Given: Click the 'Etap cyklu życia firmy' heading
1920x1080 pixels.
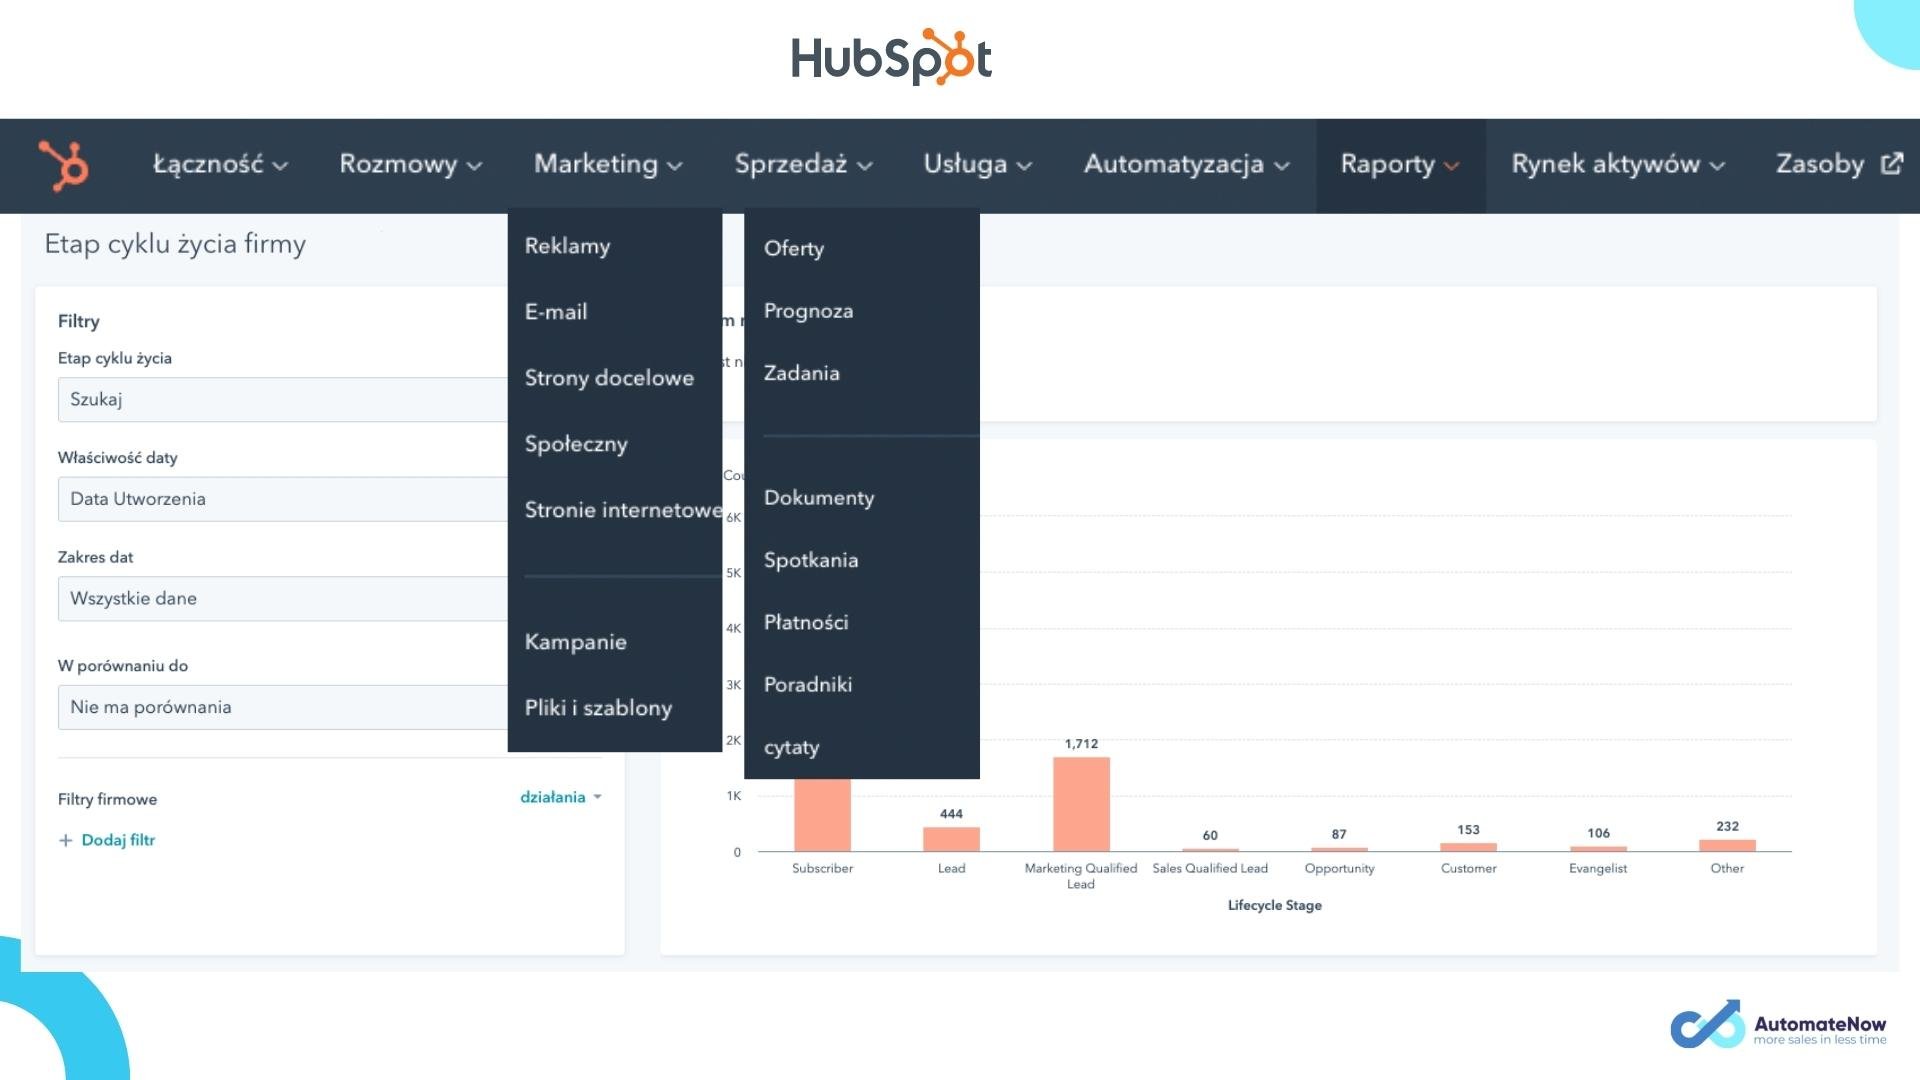Looking at the screenshot, I should tap(175, 245).
